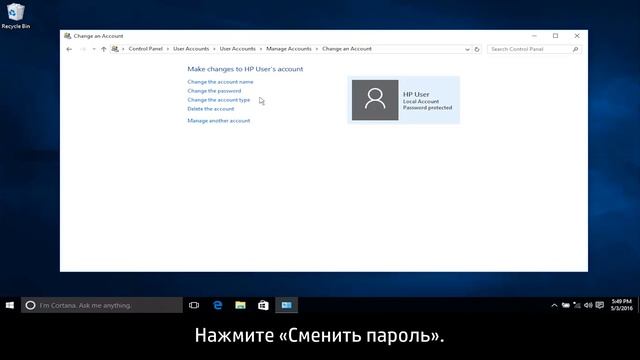Click the HP User account picture

(375, 100)
